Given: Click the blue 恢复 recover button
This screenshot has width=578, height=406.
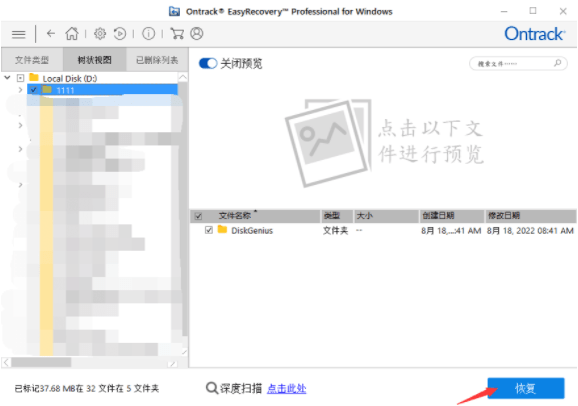Looking at the screenshot, I should [526, 388].
